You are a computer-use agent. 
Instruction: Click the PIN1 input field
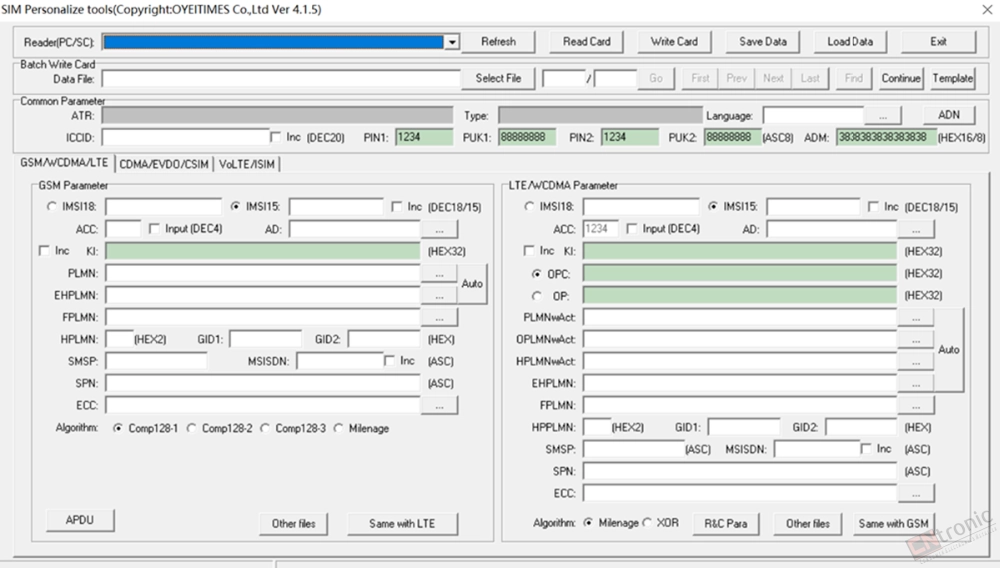coord(424,137)
